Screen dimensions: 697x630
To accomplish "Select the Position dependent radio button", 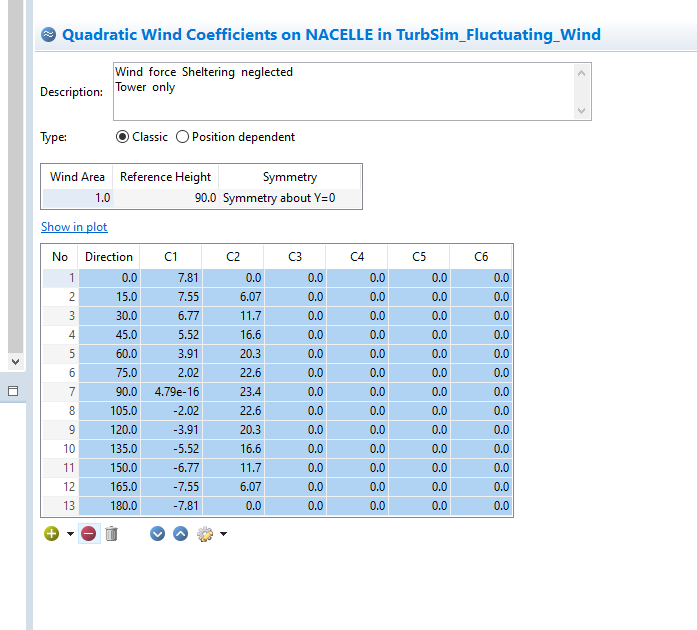I will click(x=182, y=137).
